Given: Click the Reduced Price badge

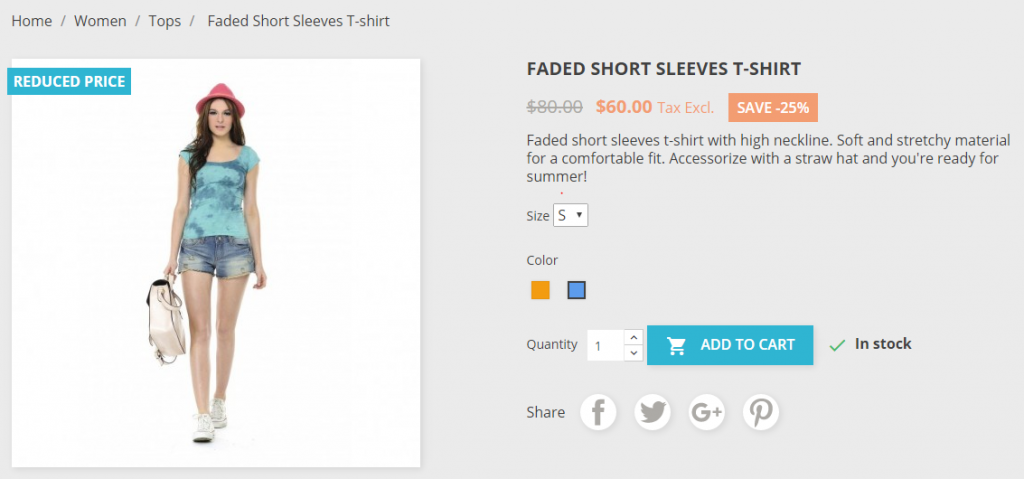Looking at the screenshot, I should coord(69,81).
